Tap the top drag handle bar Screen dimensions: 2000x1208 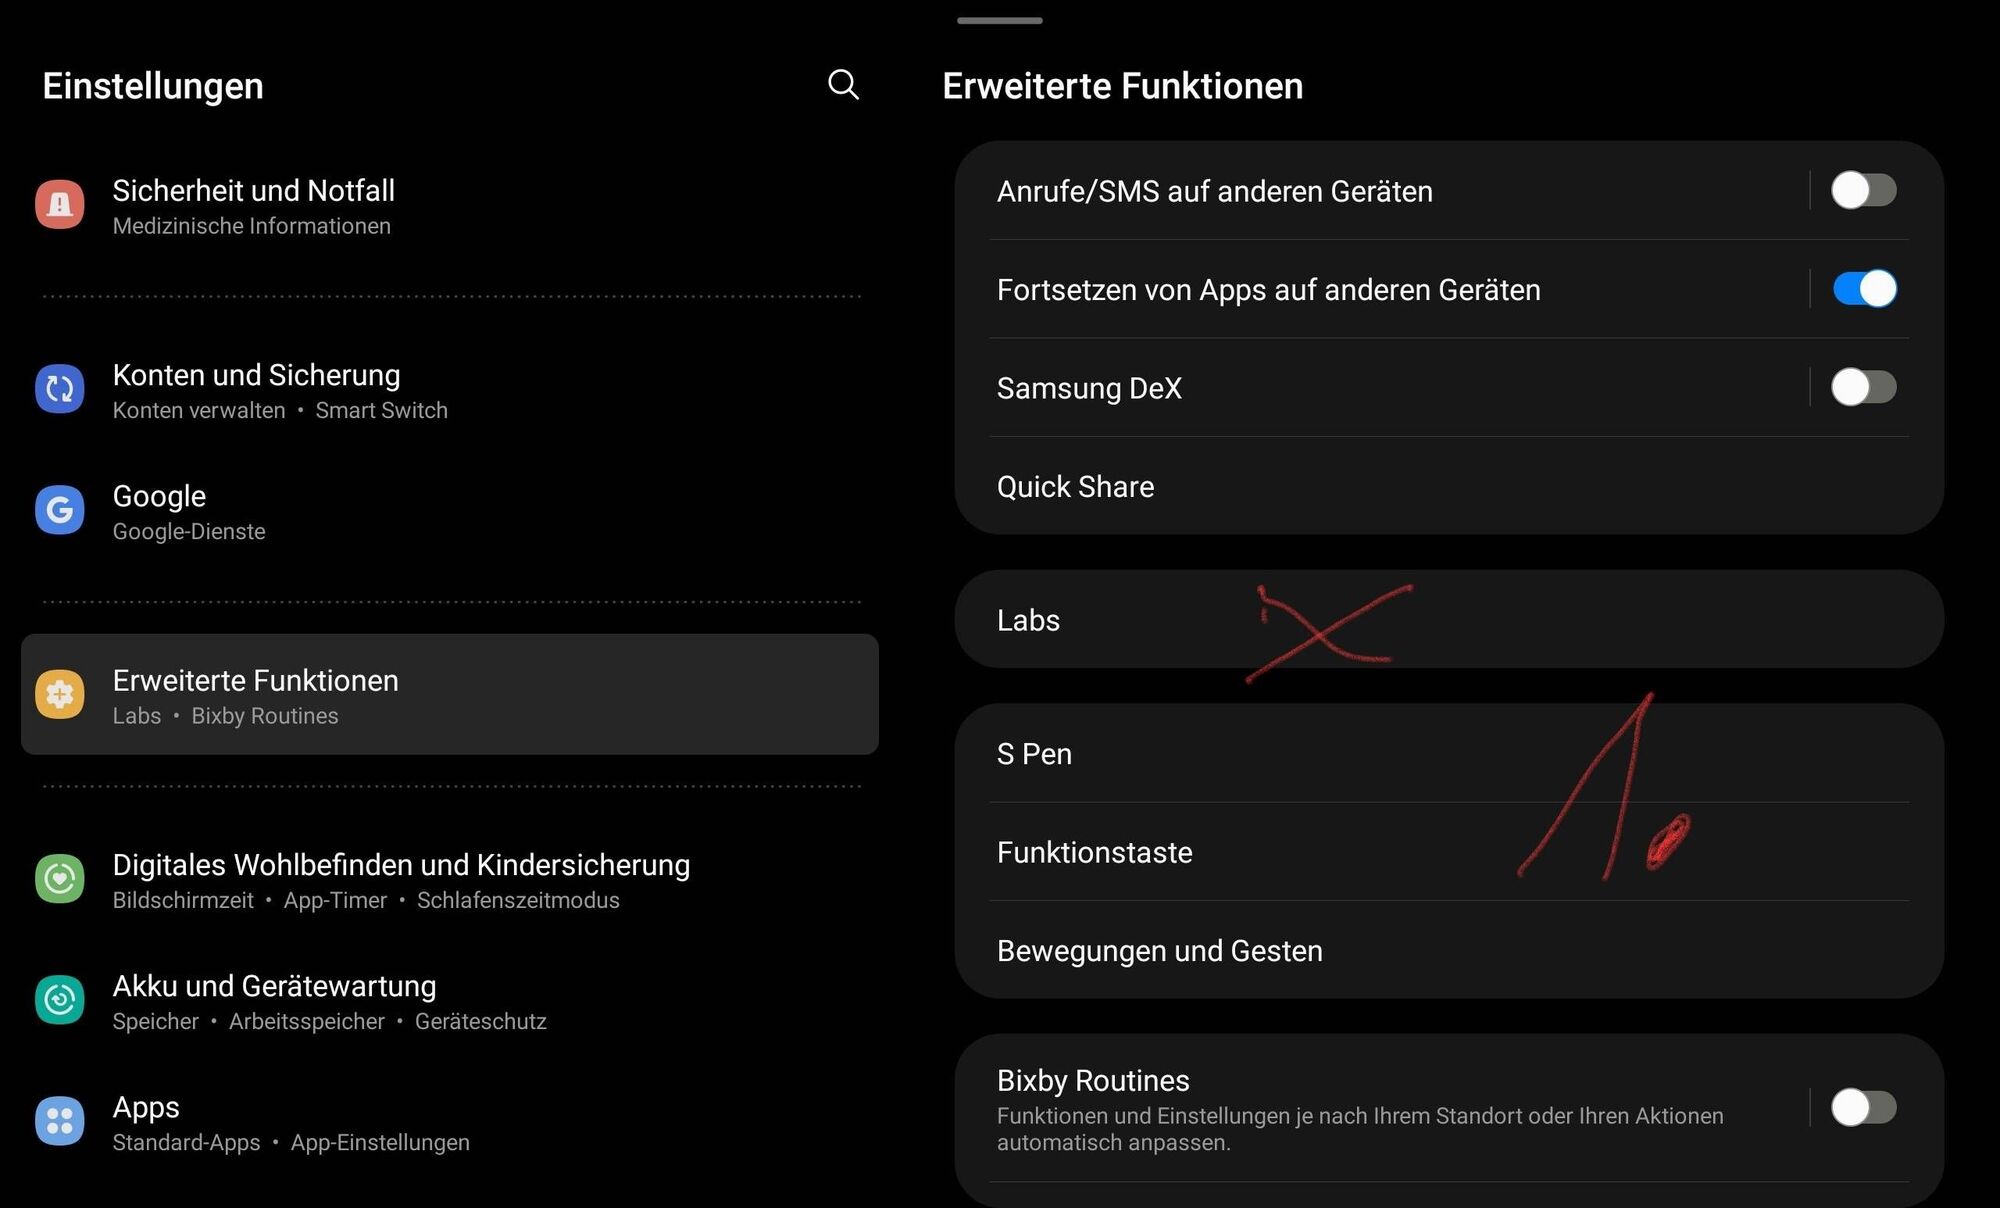tap(999, 20)
